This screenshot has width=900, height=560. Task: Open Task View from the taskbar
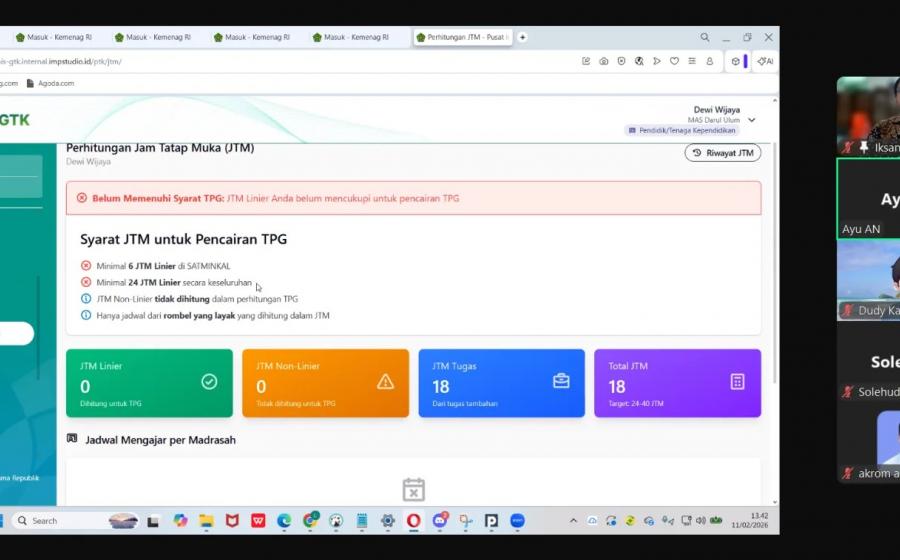153,521
